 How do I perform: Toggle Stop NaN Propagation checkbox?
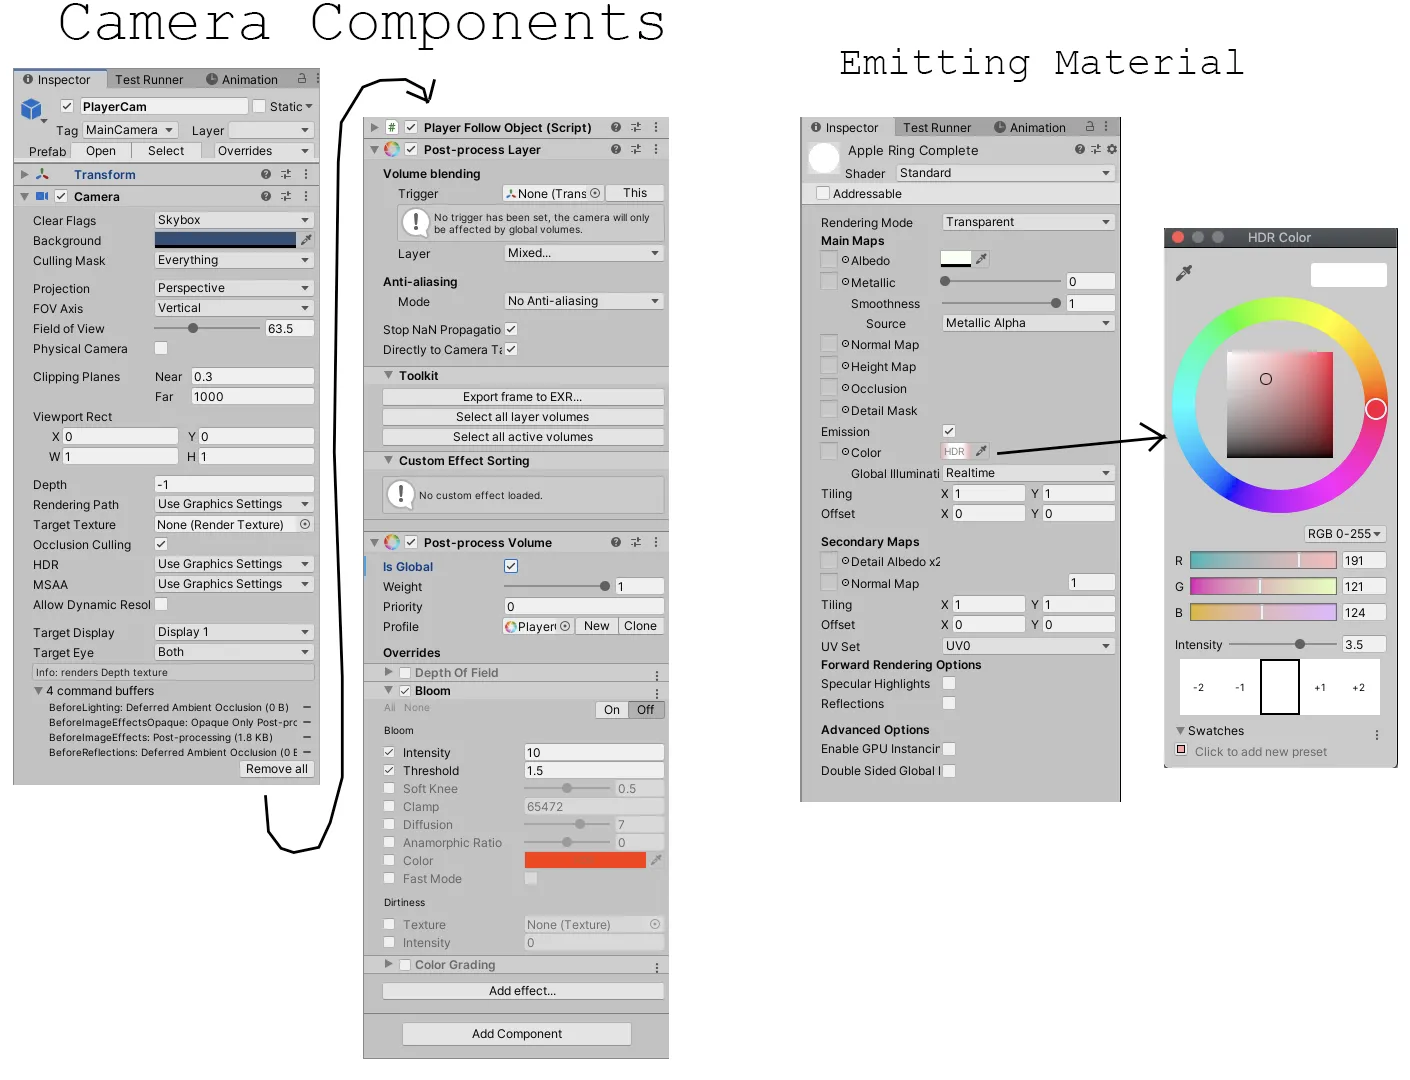511,329
